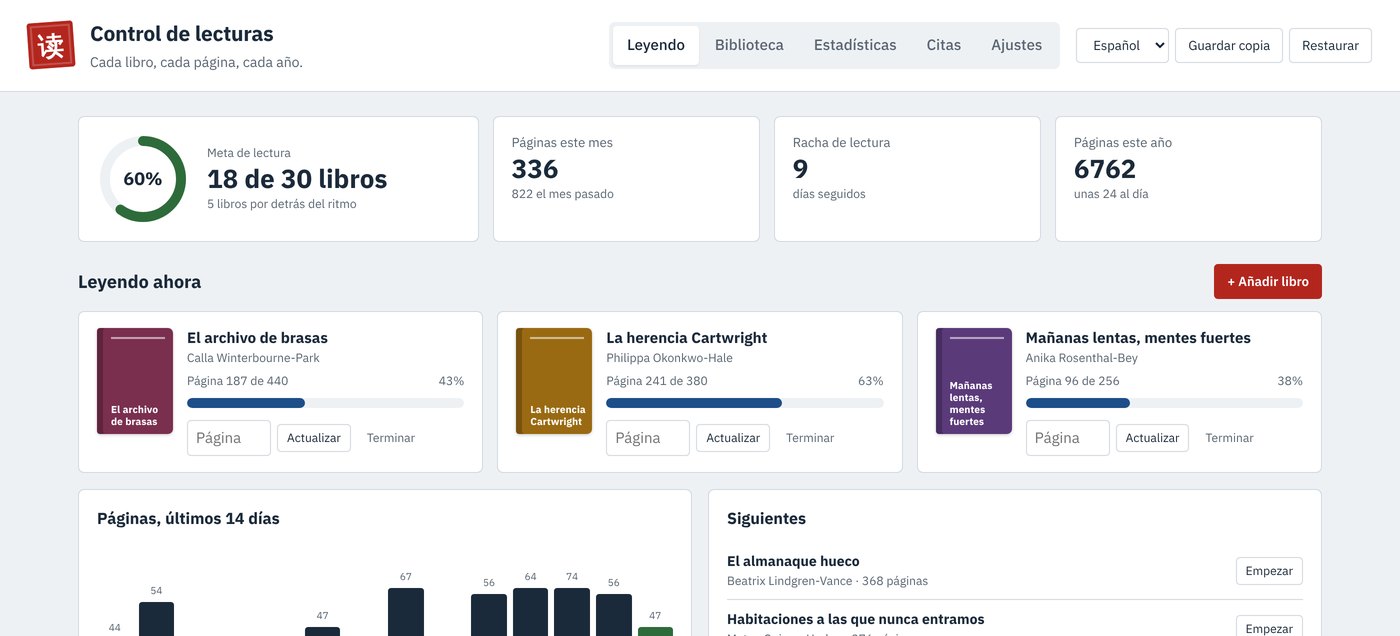
Task: Click Actualizar for La herencia Cartwright
Action: tap(733, 438)
